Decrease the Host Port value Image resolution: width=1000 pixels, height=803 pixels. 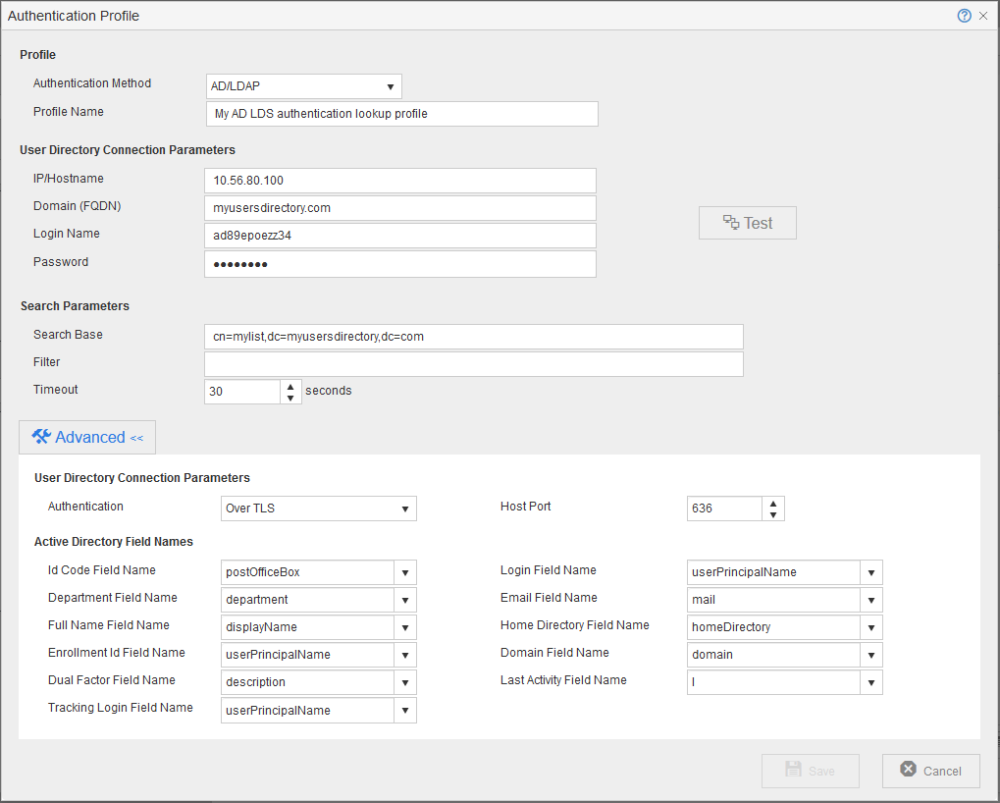pos(773,515)
